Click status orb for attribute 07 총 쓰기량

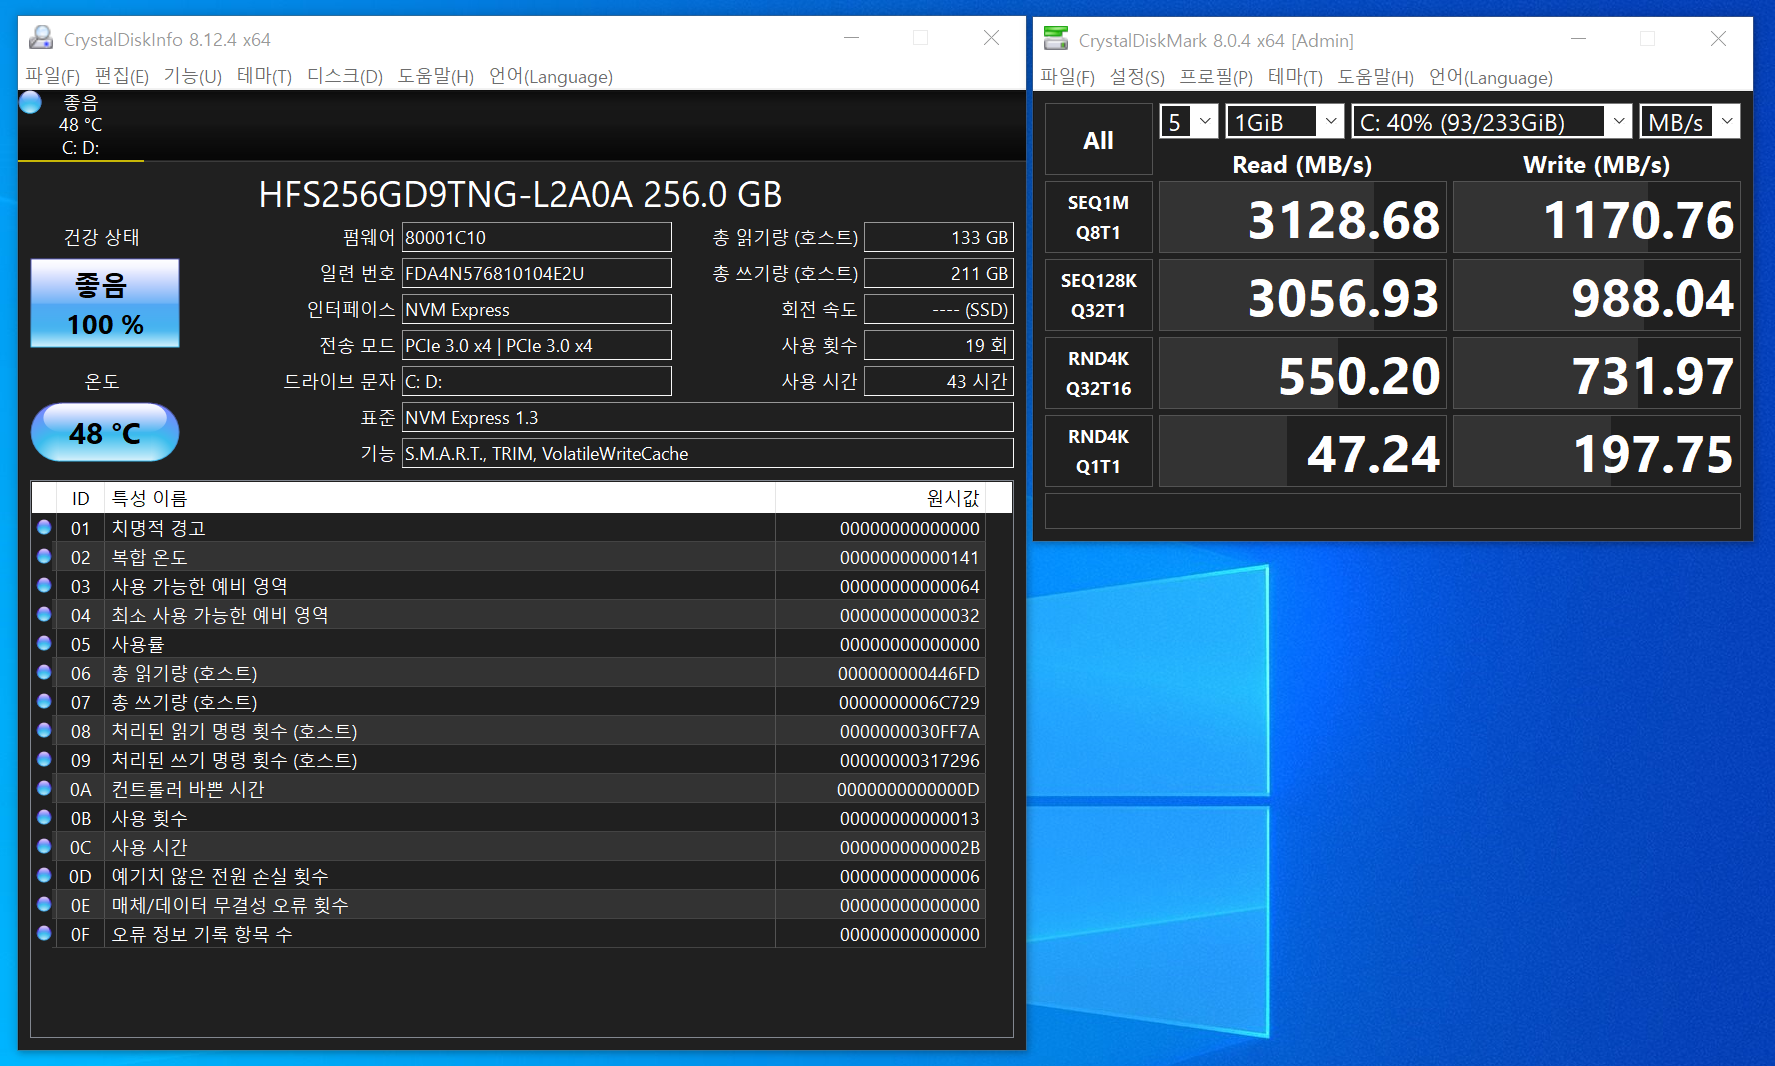coord(44,701)
